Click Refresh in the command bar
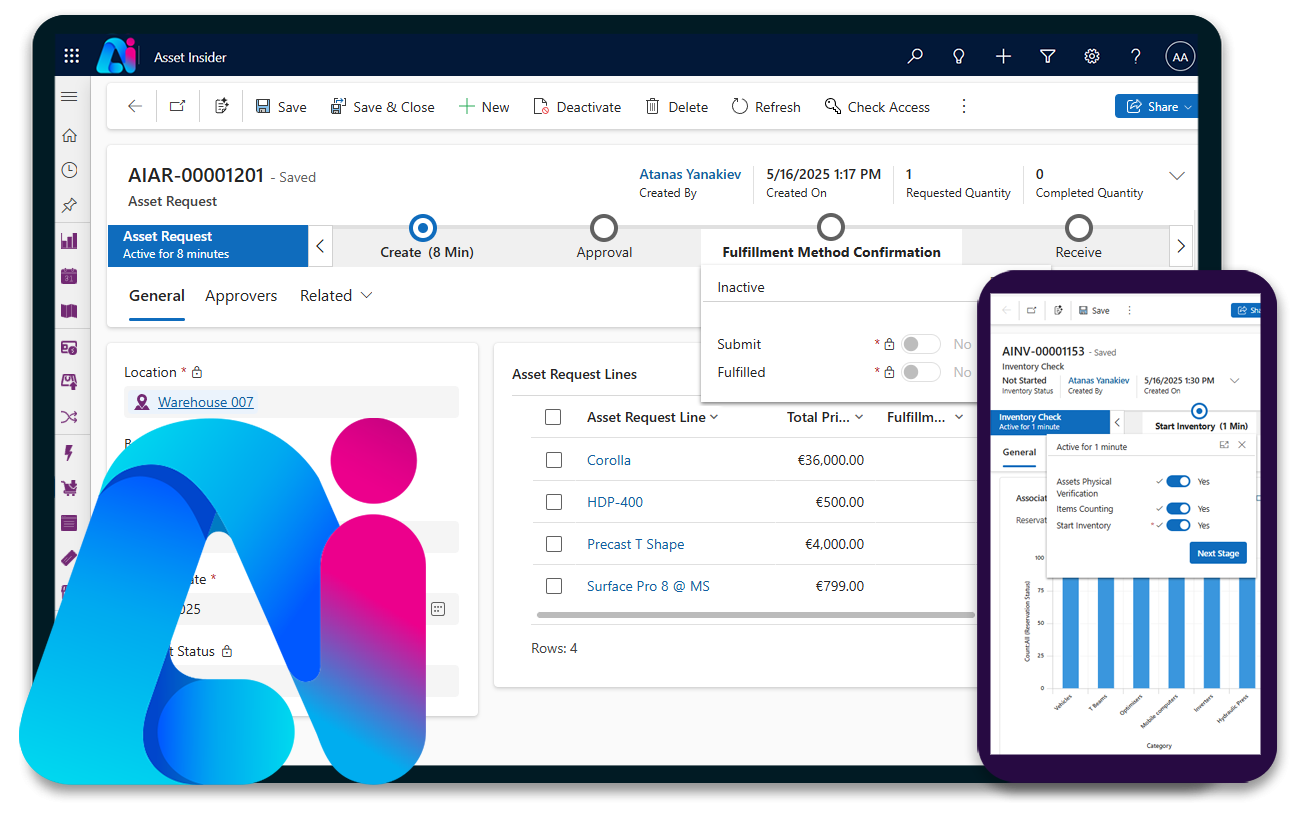Screen dimensions: 1300x829 766,107
